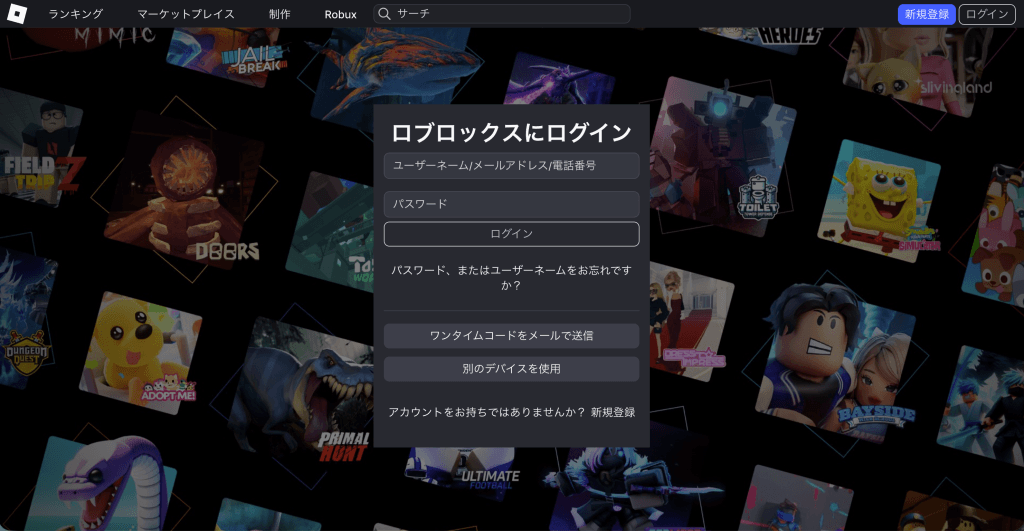
Task: Click the ログイン button in the header
Action: point(987,14)
